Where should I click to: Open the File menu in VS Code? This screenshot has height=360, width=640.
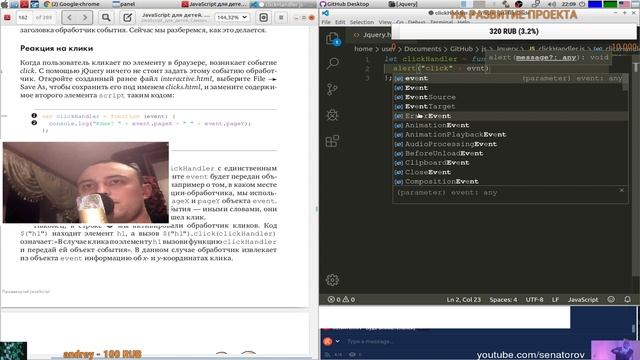coord(326,22)
